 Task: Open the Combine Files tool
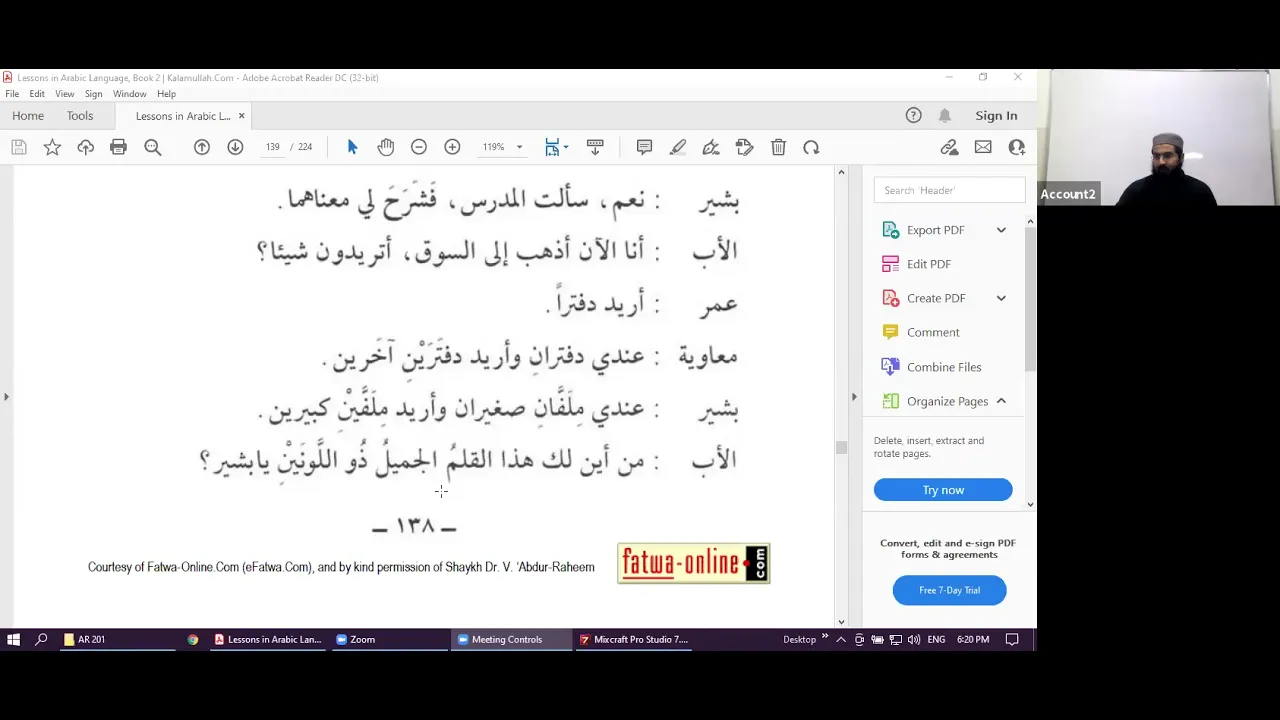[x=943, y=367]
